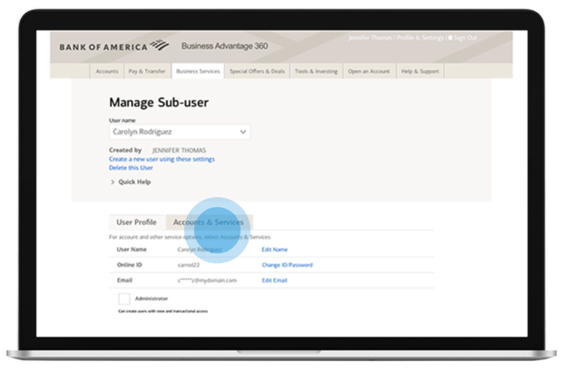Expand the Quick Help section
Viewport: 563px width, 370px height.
pos(130,182)
